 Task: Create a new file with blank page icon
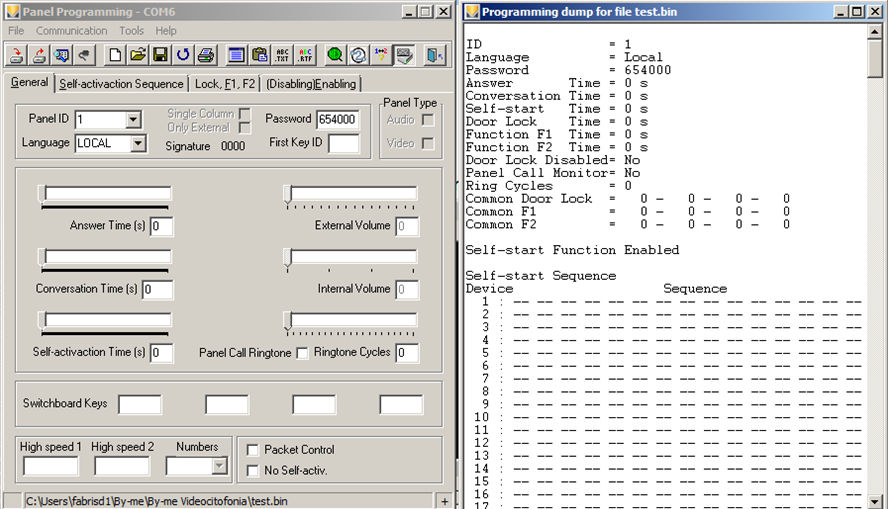(115, 55)
